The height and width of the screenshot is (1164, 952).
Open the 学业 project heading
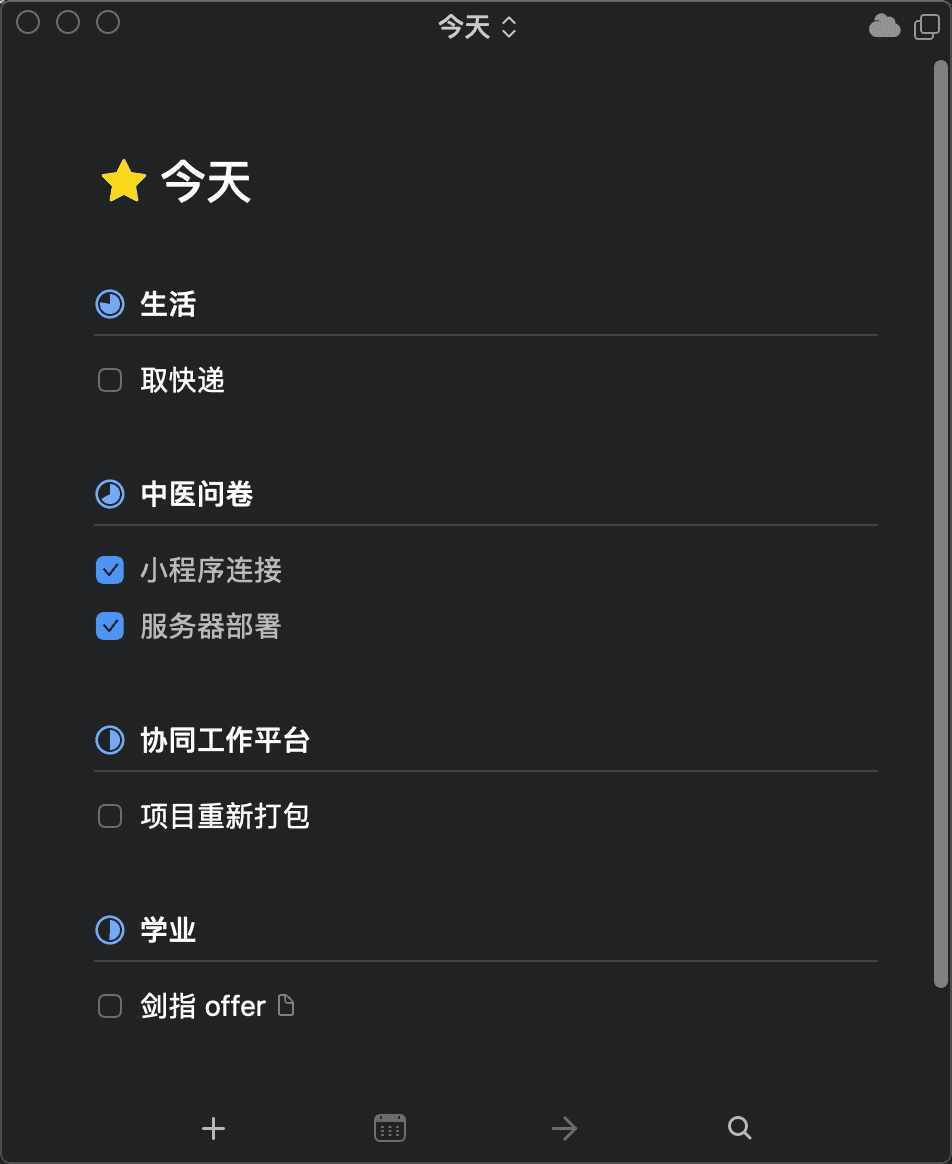[168, 930]
